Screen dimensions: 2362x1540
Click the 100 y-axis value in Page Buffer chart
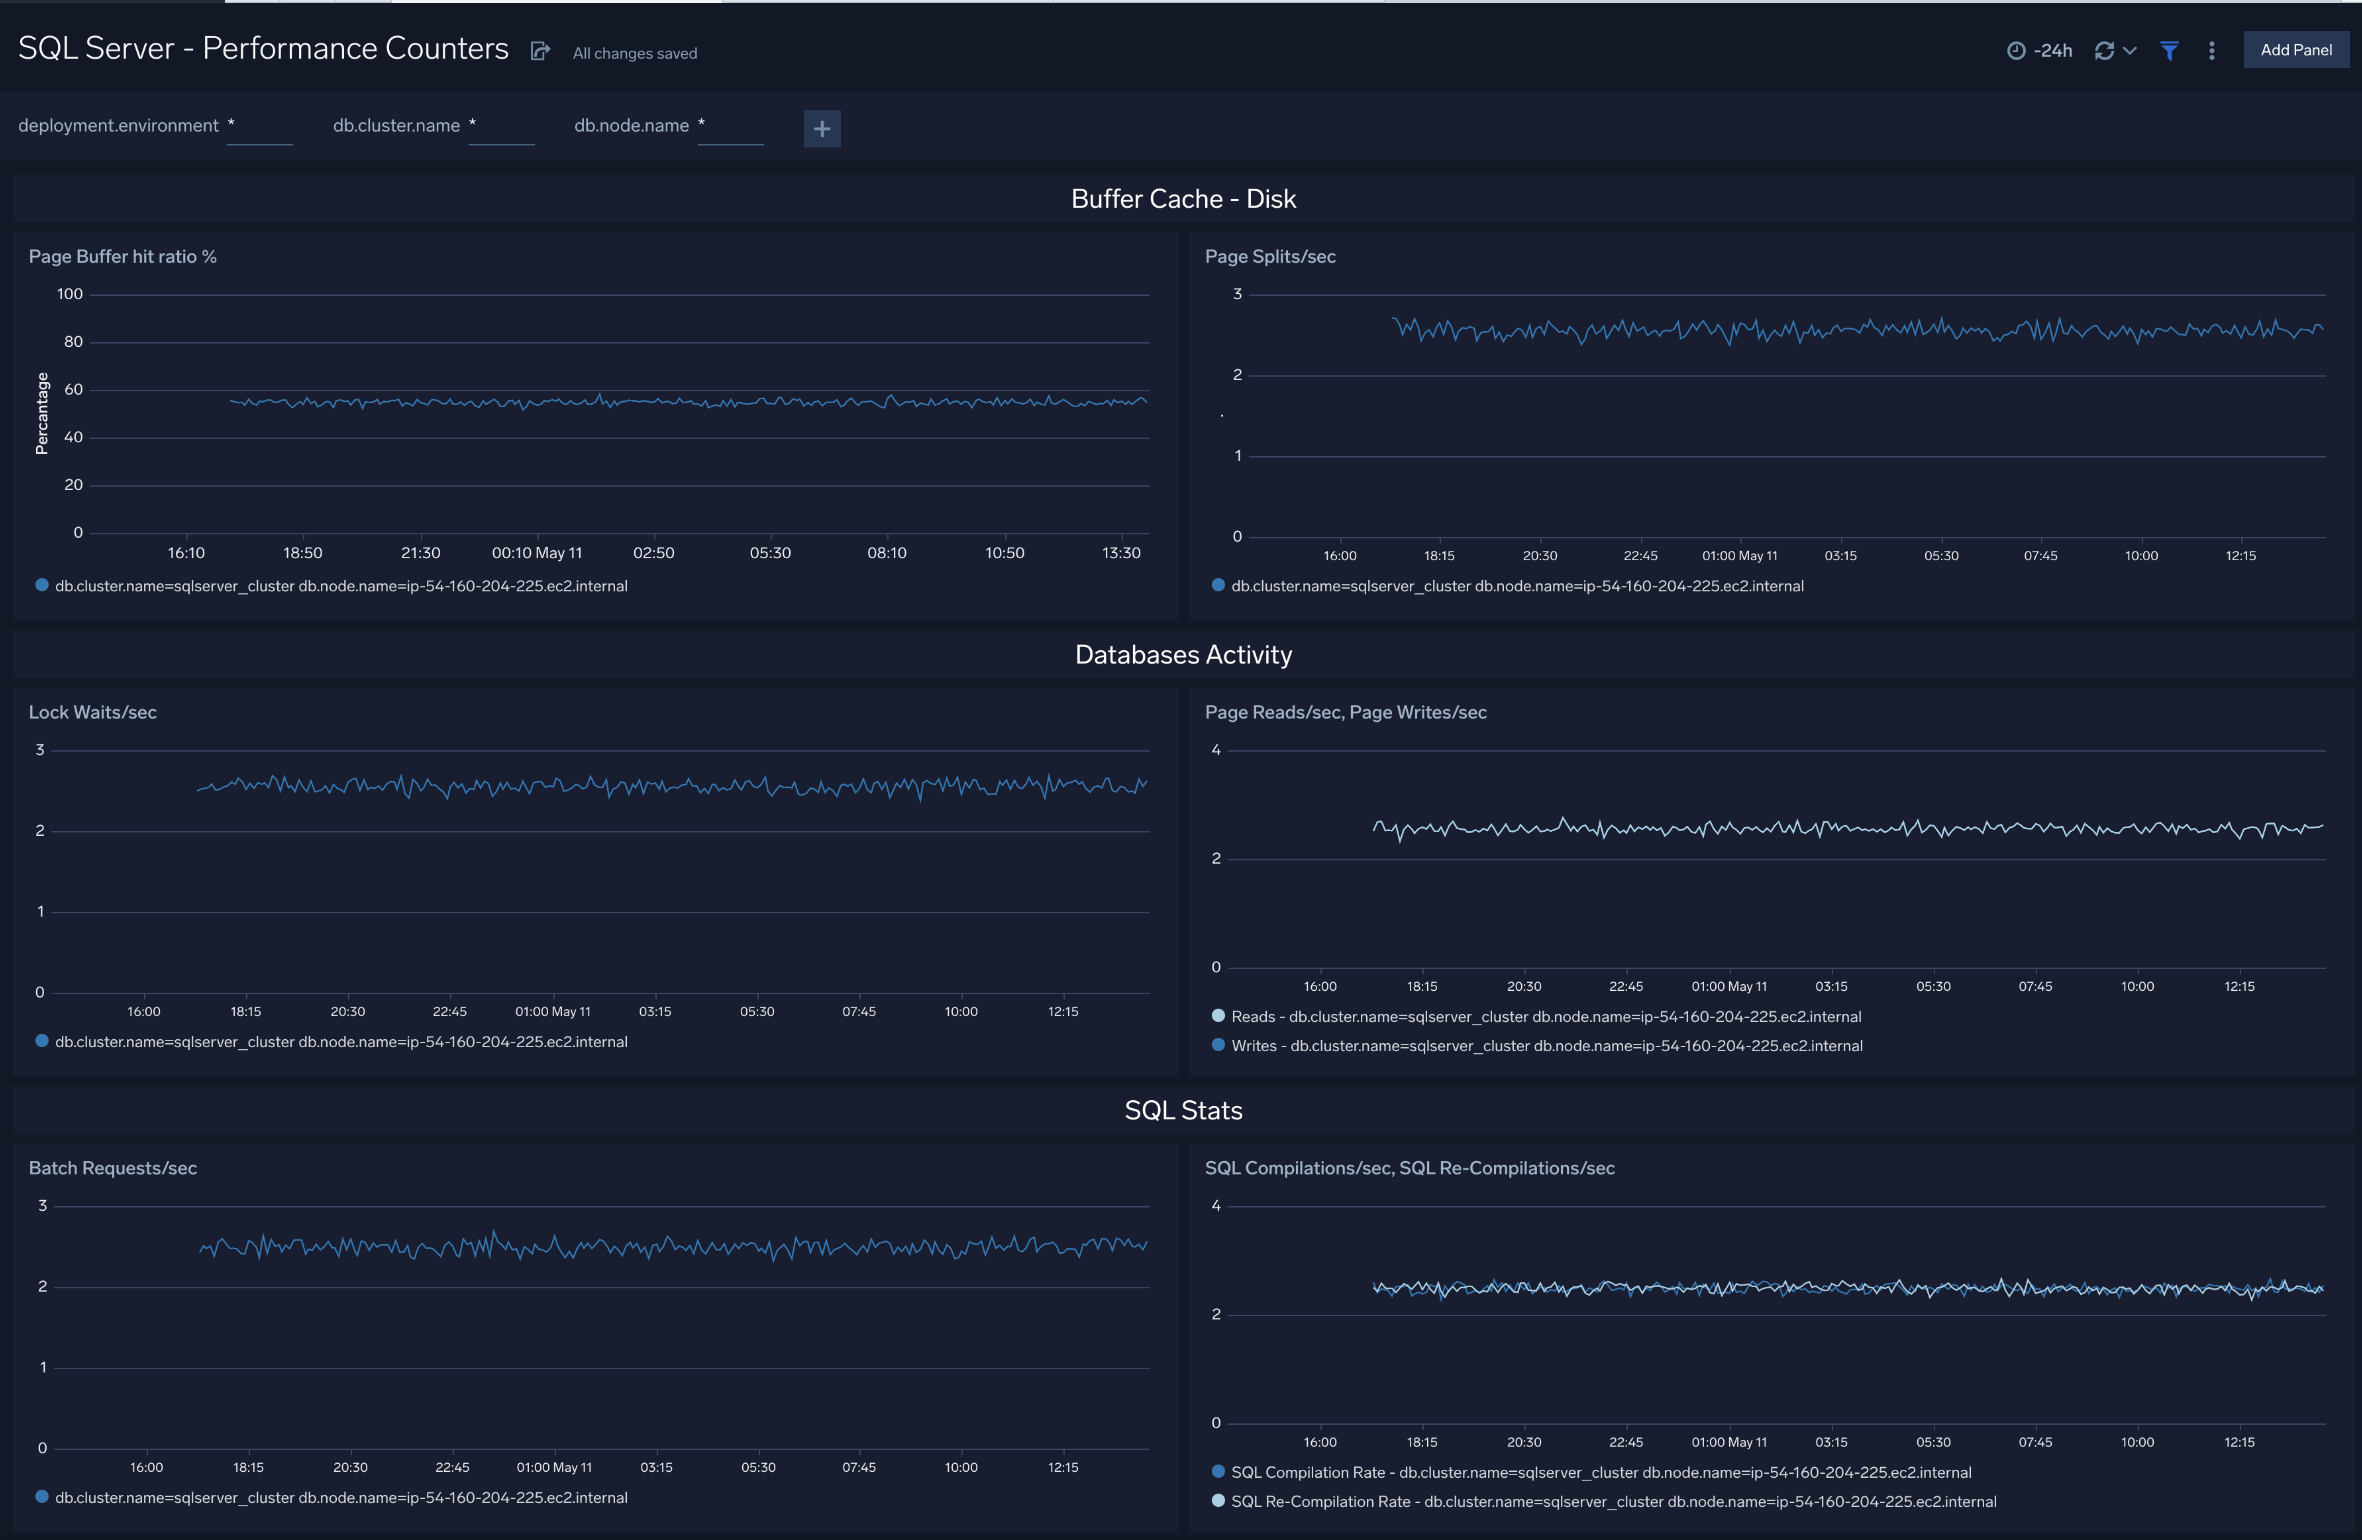(x=70, y=294)
